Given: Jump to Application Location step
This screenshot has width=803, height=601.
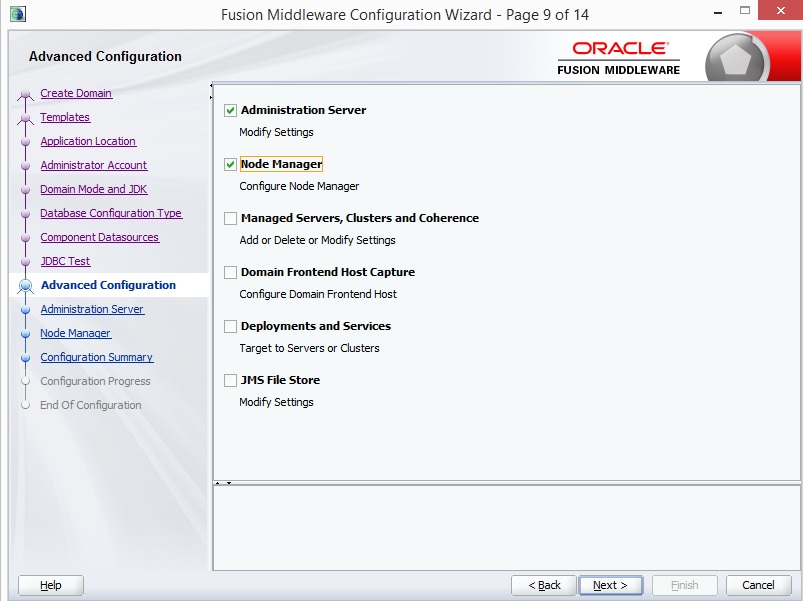Looking at the screenshot, I should coord(88,141).
